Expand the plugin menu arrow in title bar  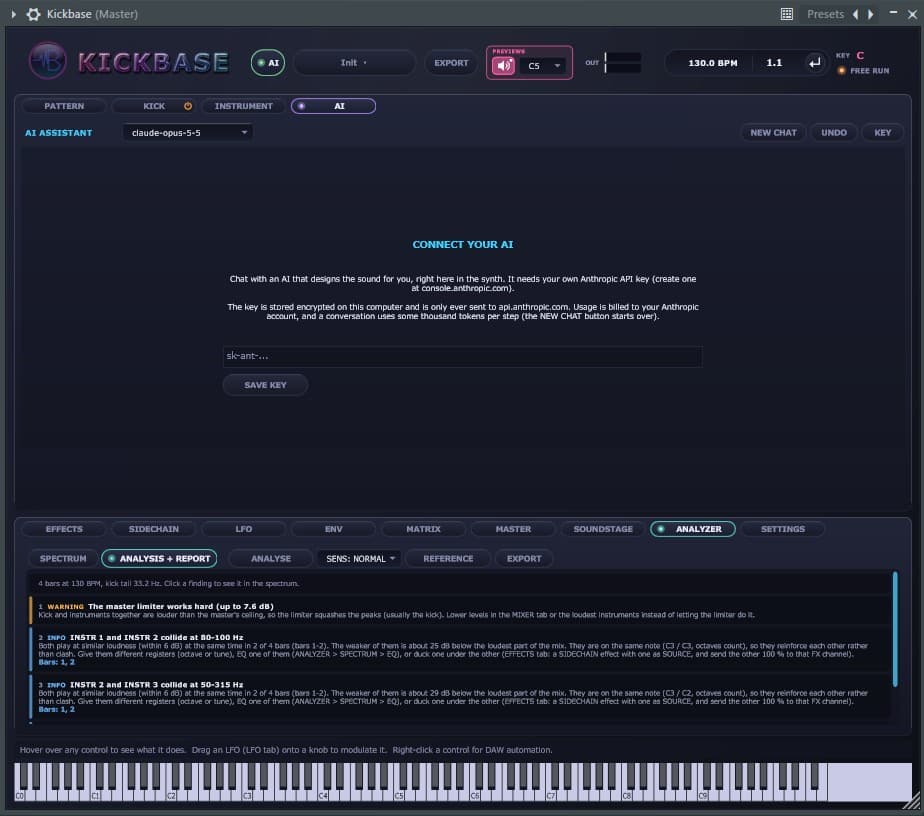13,14
